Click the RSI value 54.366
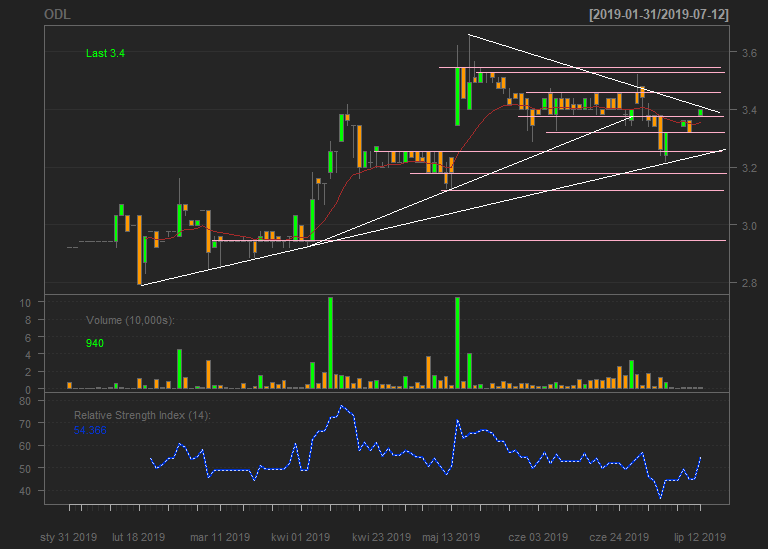Screen dimensions: 768x549 coord(90,430)
